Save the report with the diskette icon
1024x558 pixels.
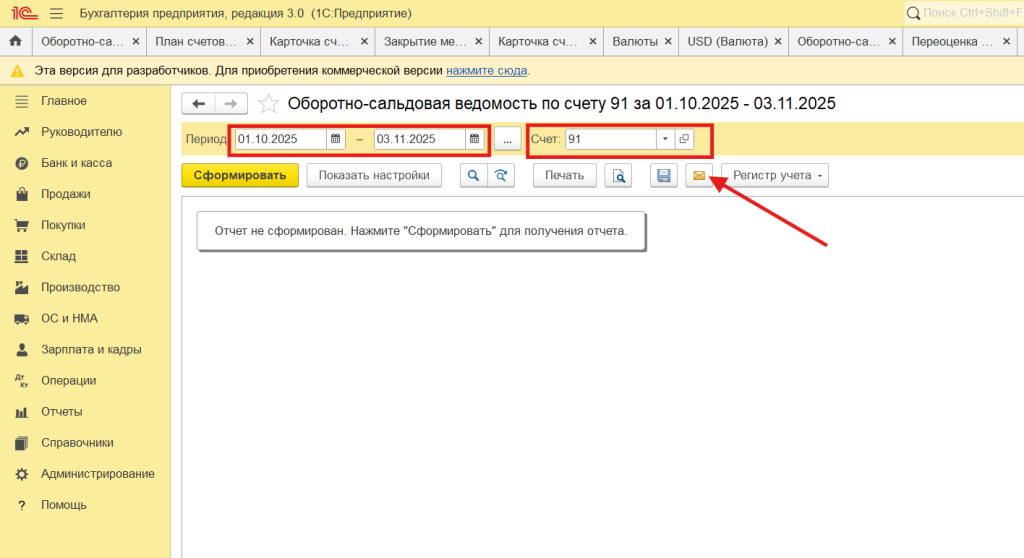664,175
